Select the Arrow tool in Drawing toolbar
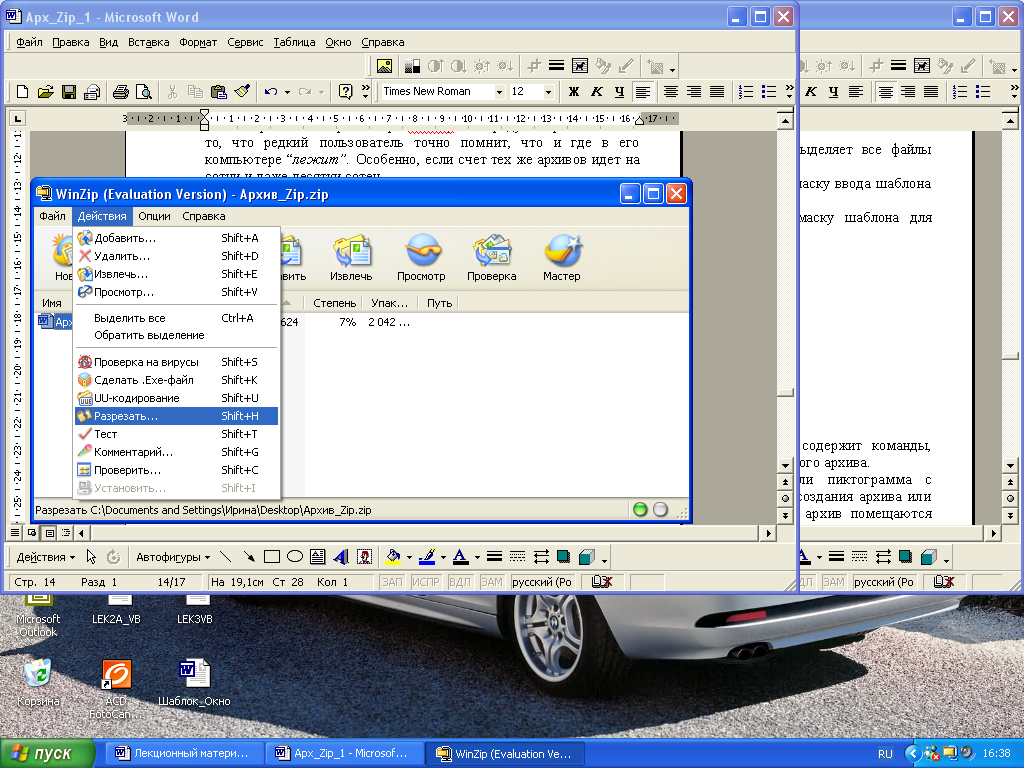The image size is (1024, 768). coord(249,557)
